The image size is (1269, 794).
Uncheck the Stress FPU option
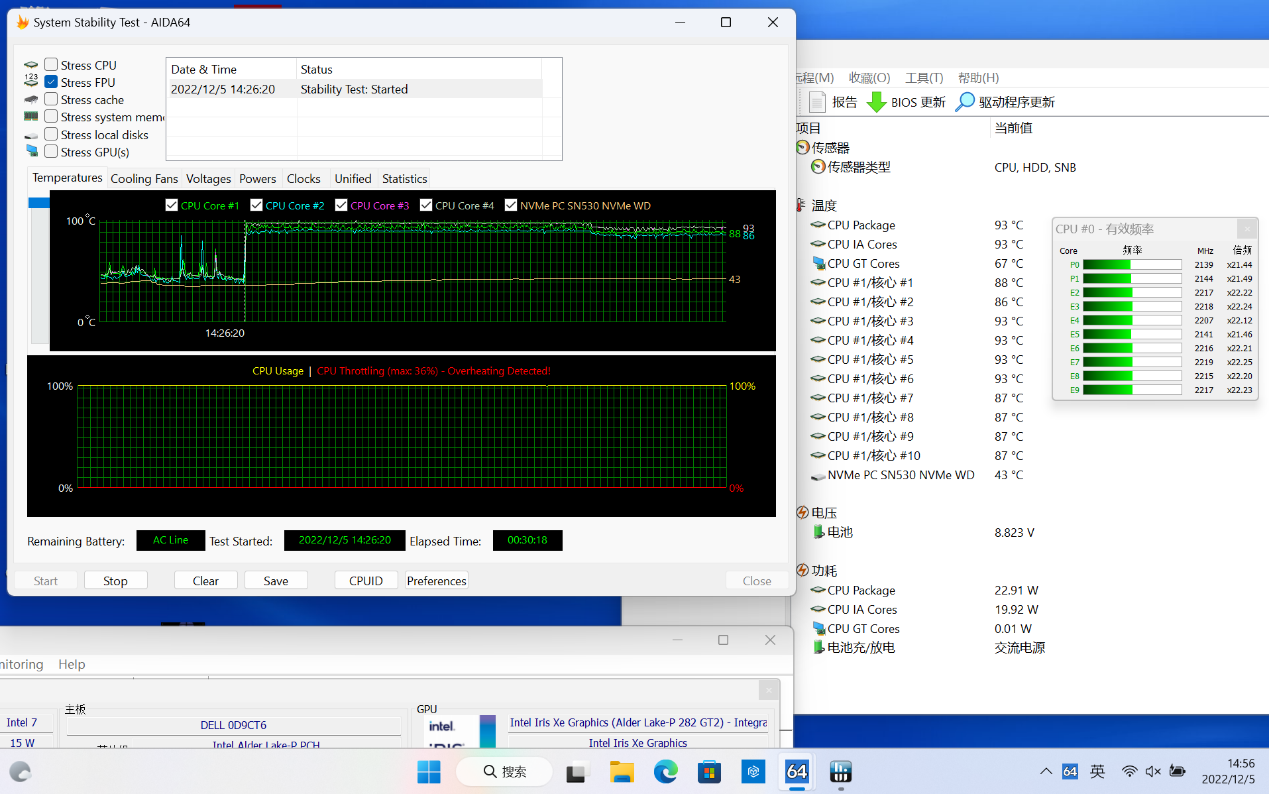[51, 82]
